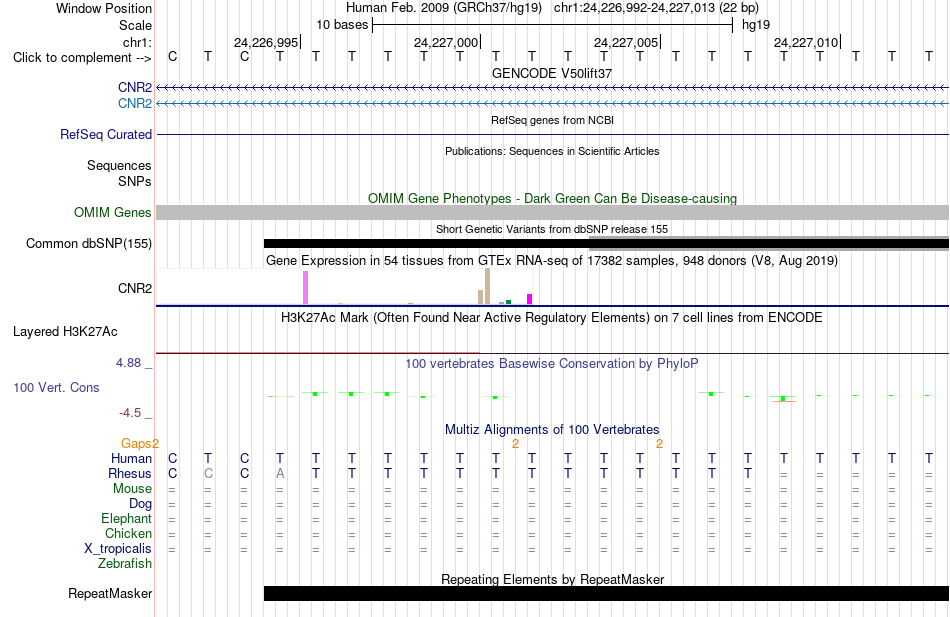950x617 pixels.
Task: Click the "Gene Expression in 54 tissues" GTEx title
Action: (552, 261)
